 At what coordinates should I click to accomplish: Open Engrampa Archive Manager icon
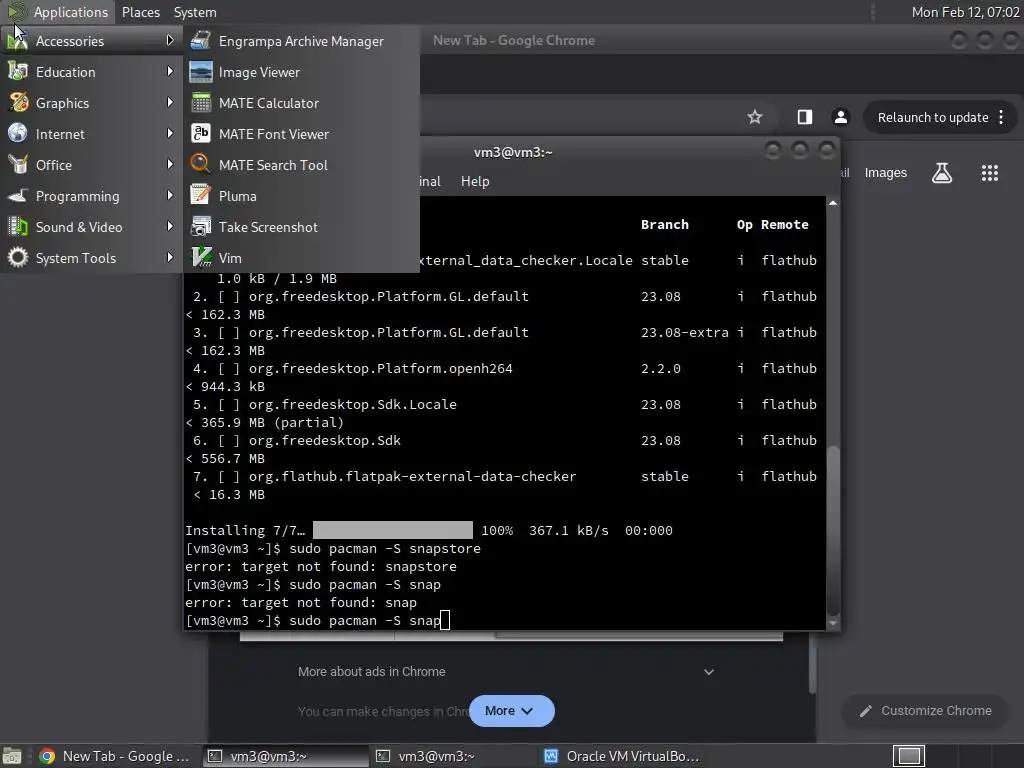200,40
